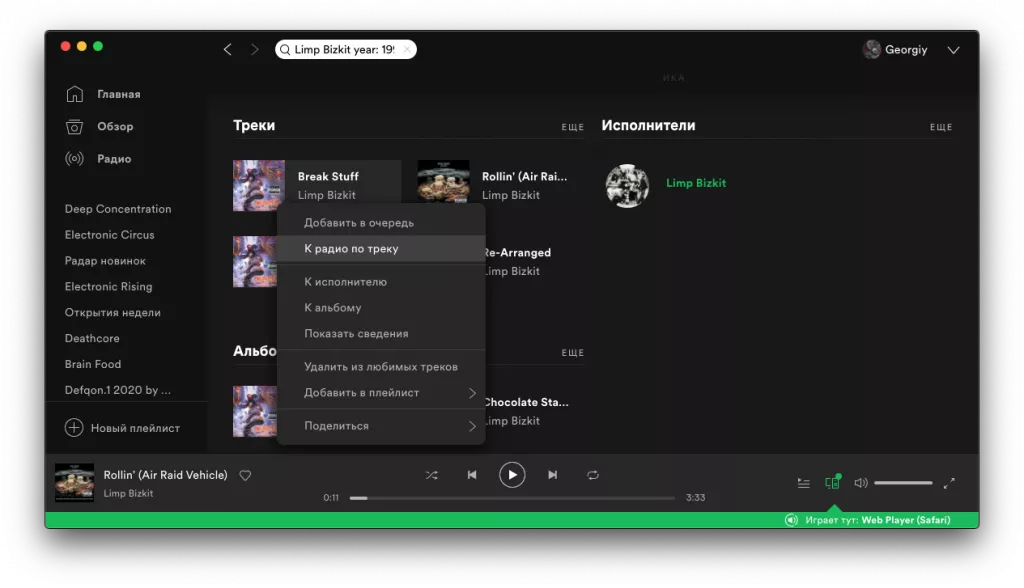The height and width of the screenshot is (588, 1024).
Task: Open the play queue icon
Action: (803, 482)
